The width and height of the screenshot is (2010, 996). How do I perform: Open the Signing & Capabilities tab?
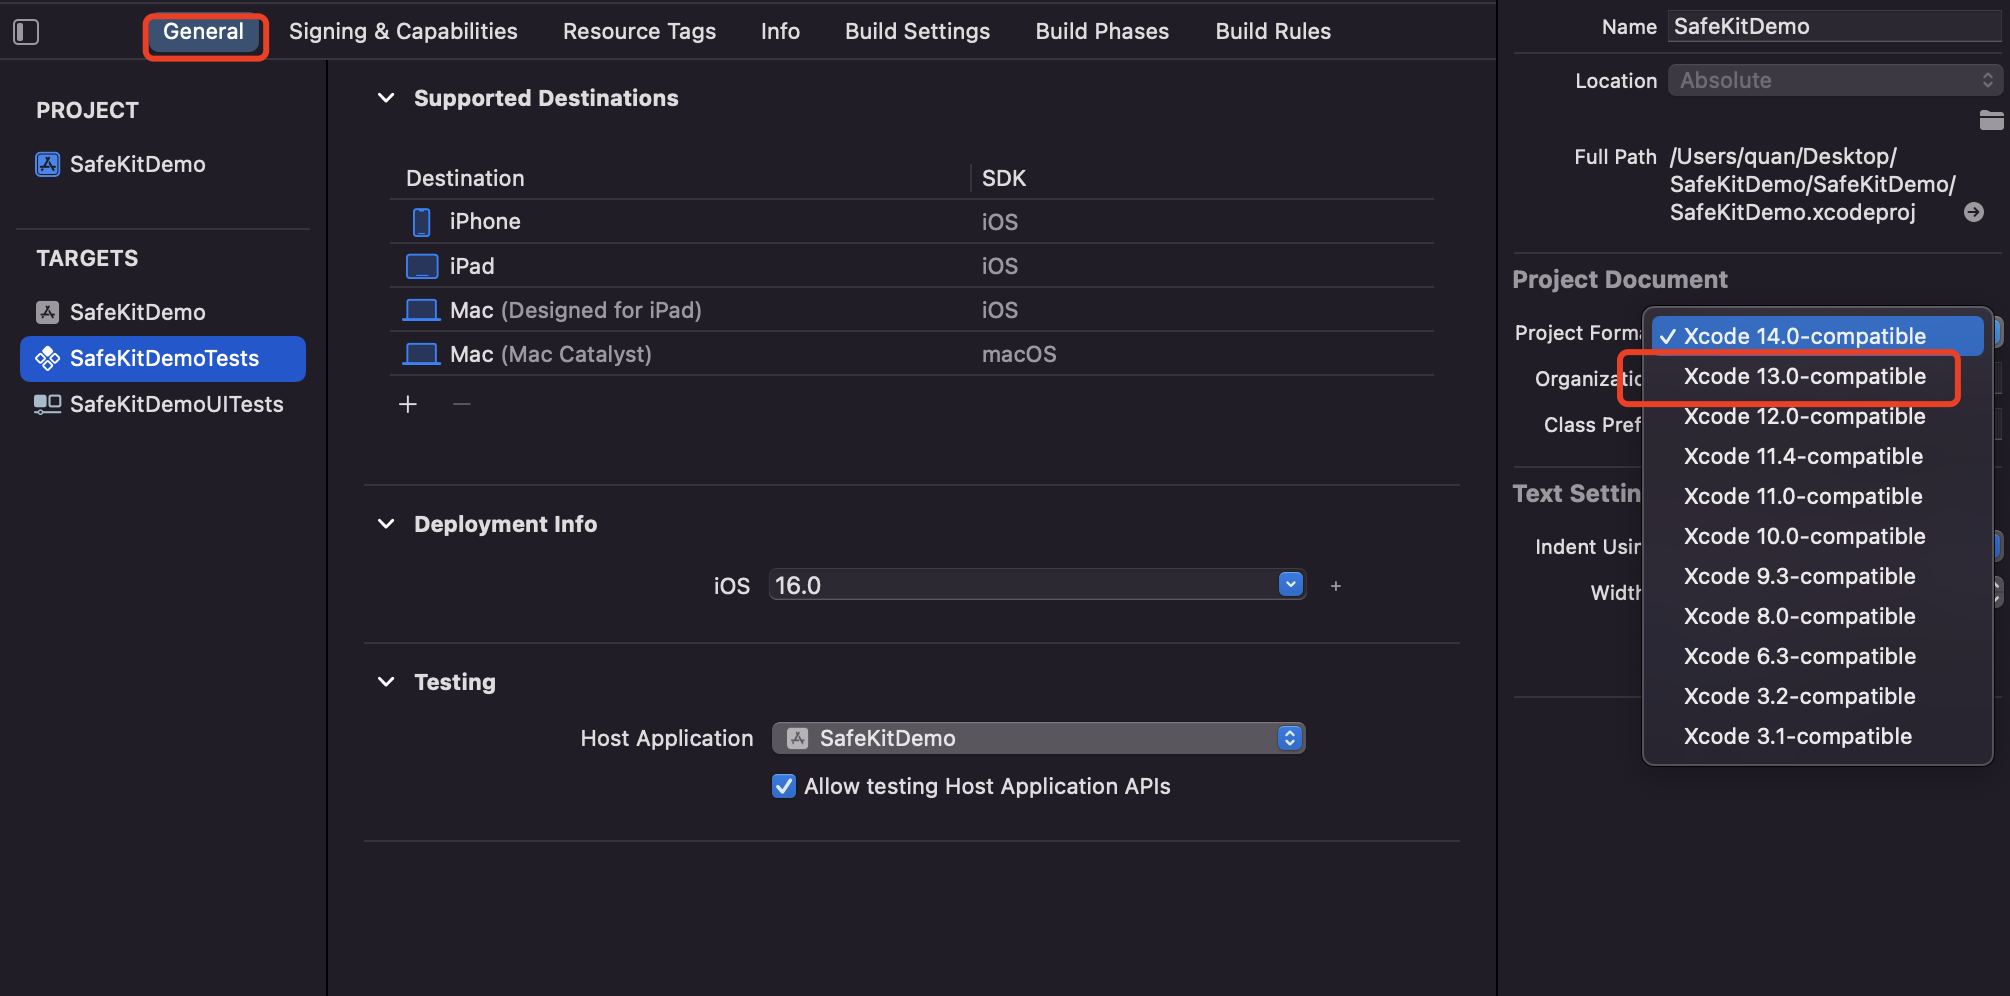point(403,32)
